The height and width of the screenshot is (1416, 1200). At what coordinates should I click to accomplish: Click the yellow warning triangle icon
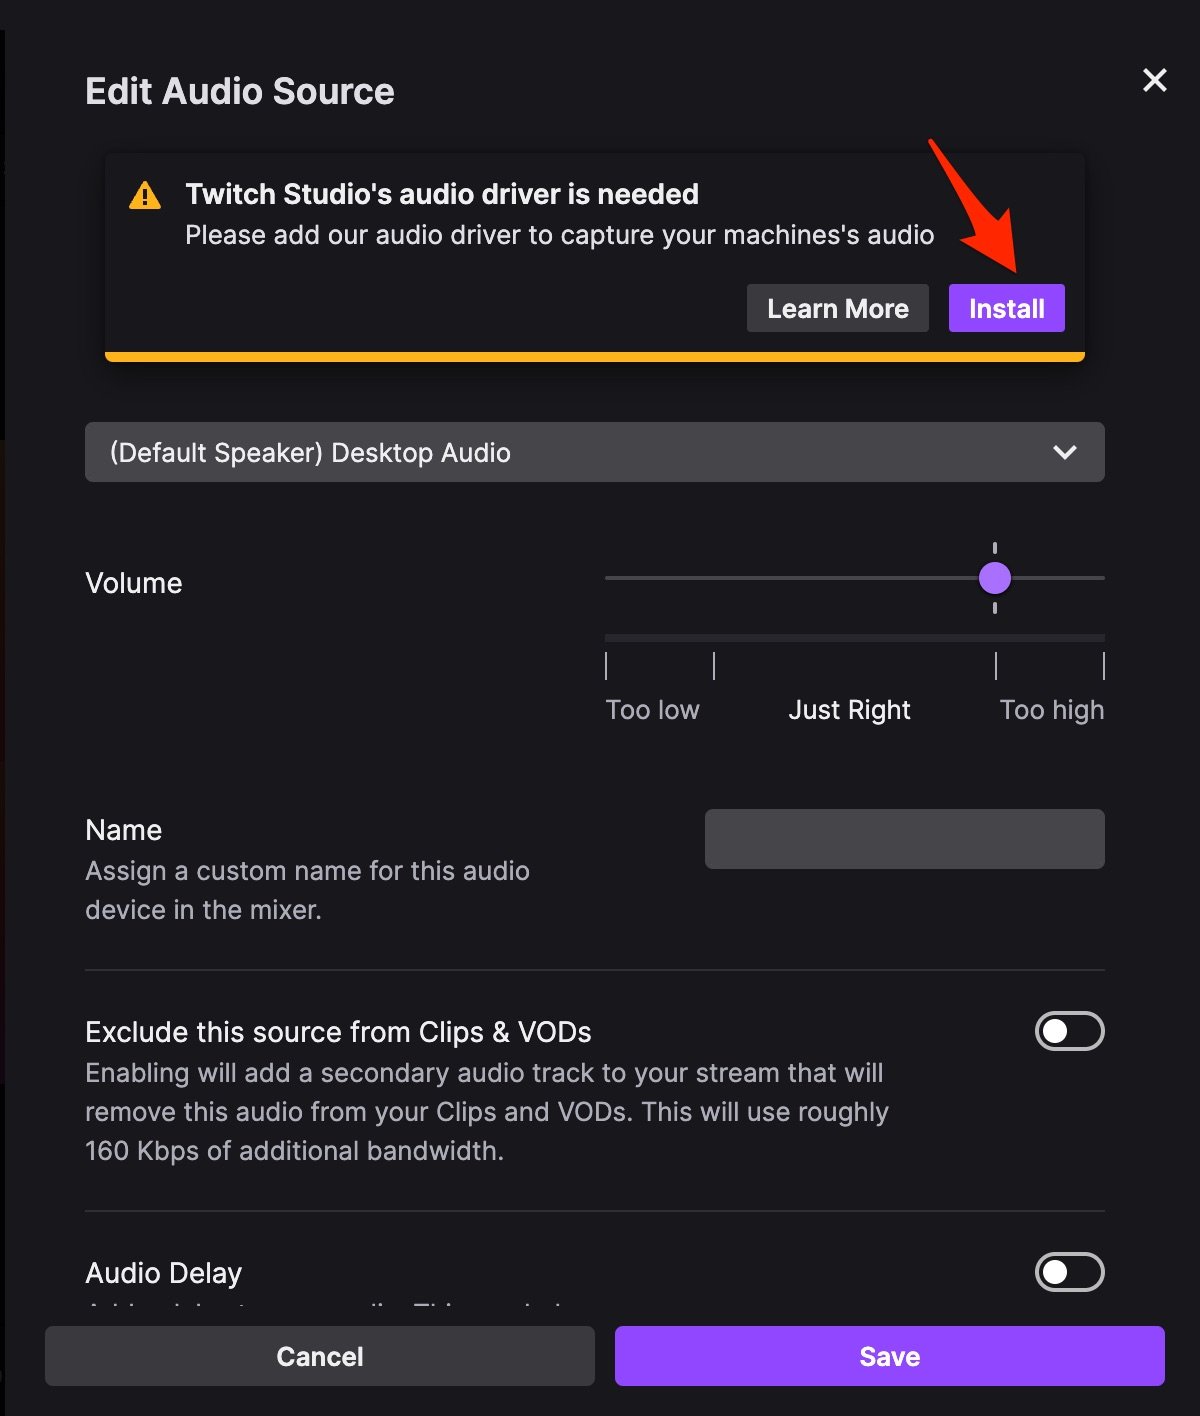[x=146, y=196]
